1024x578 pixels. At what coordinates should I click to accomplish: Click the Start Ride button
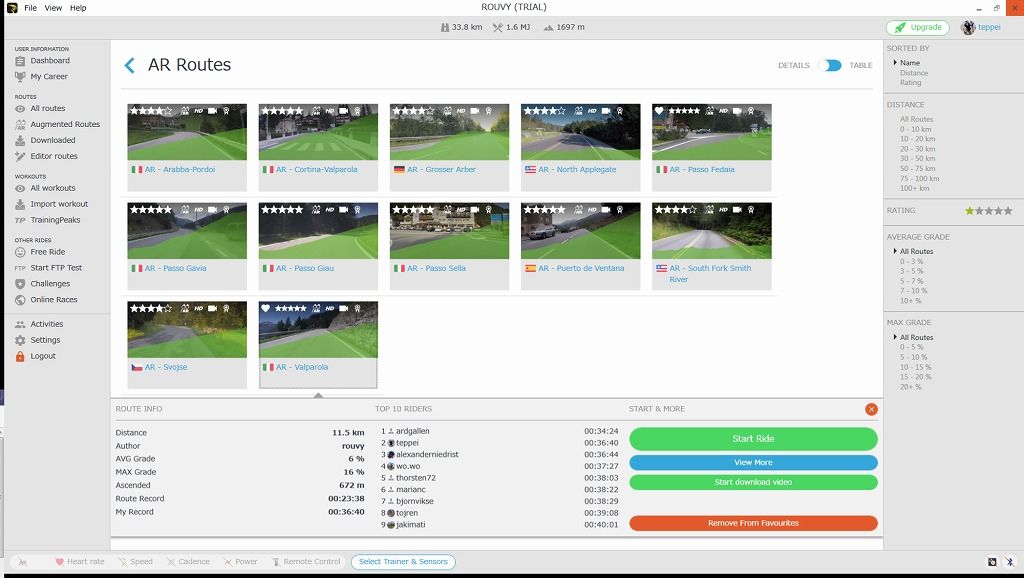coord(753,439)
